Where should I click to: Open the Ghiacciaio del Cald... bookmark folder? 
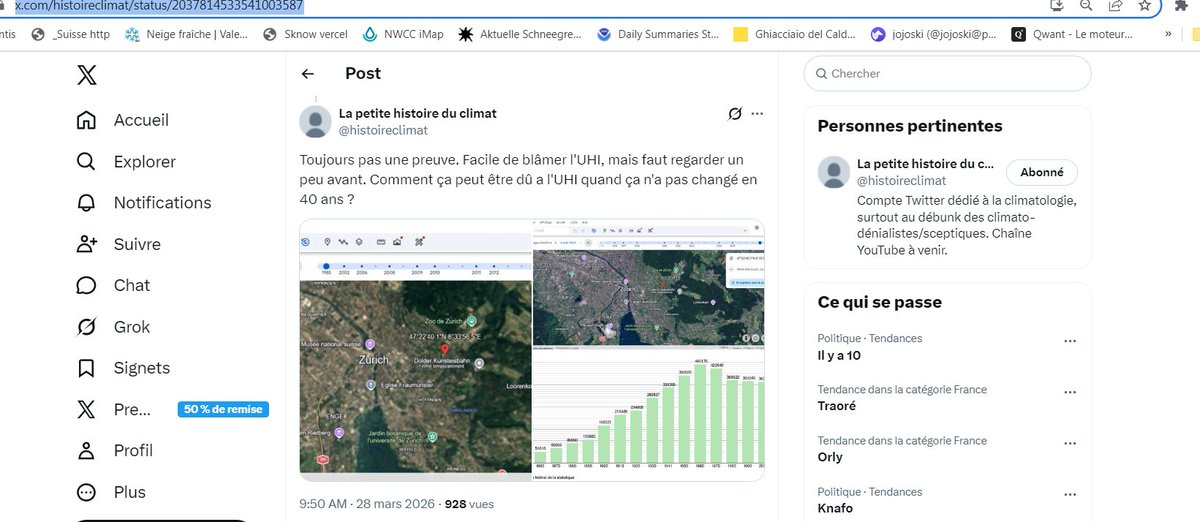[795, 34]
